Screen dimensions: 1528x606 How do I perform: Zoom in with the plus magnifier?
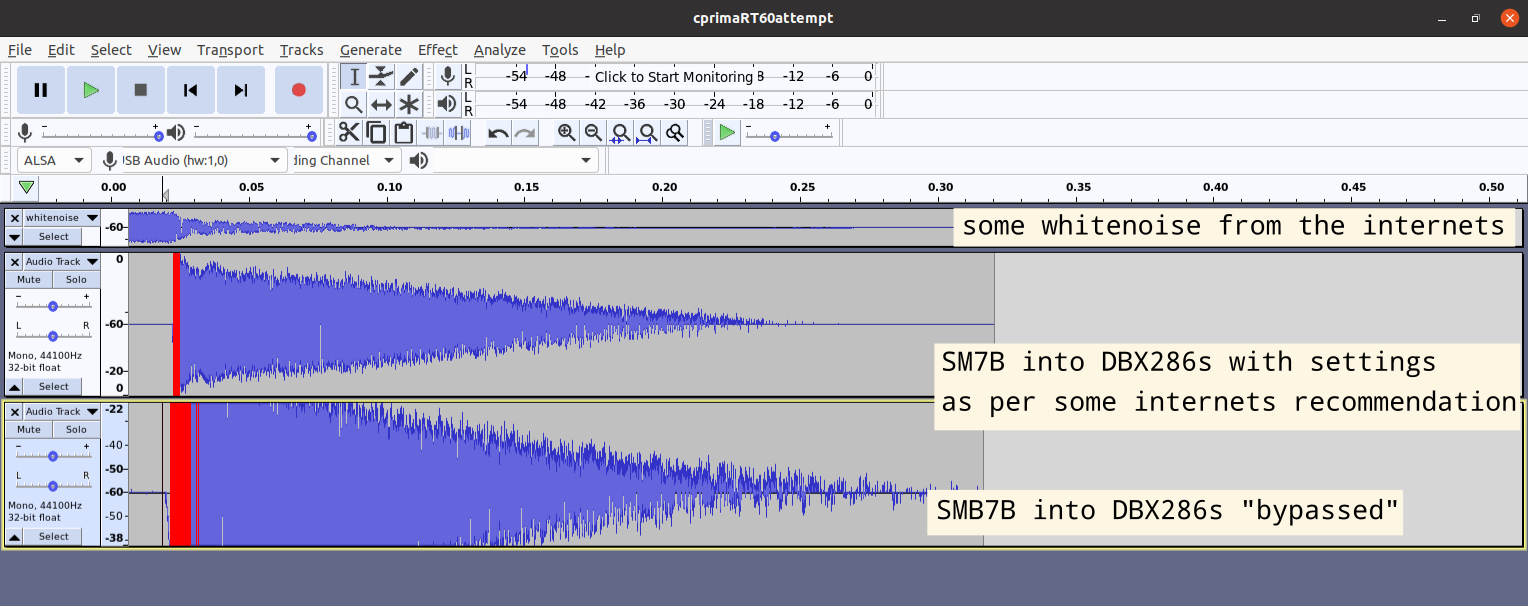(566, 132)
